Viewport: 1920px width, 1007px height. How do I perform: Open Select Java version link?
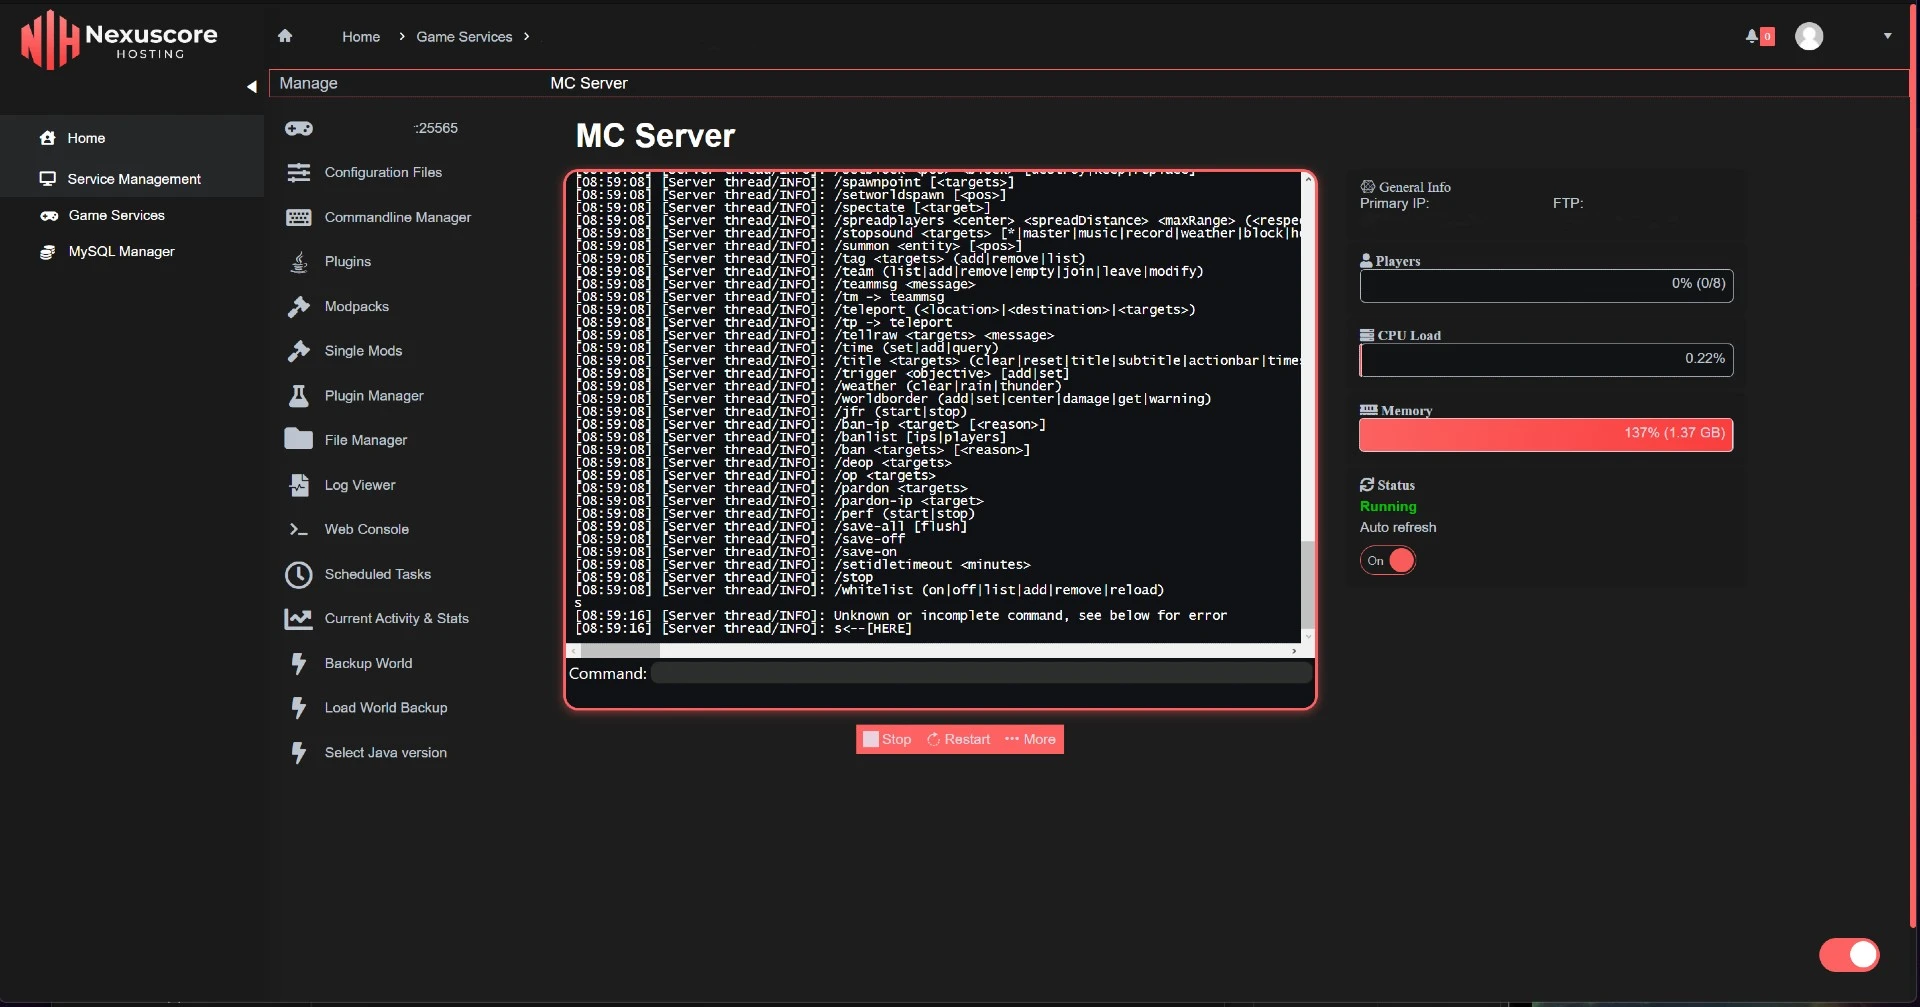coord(386,753)
